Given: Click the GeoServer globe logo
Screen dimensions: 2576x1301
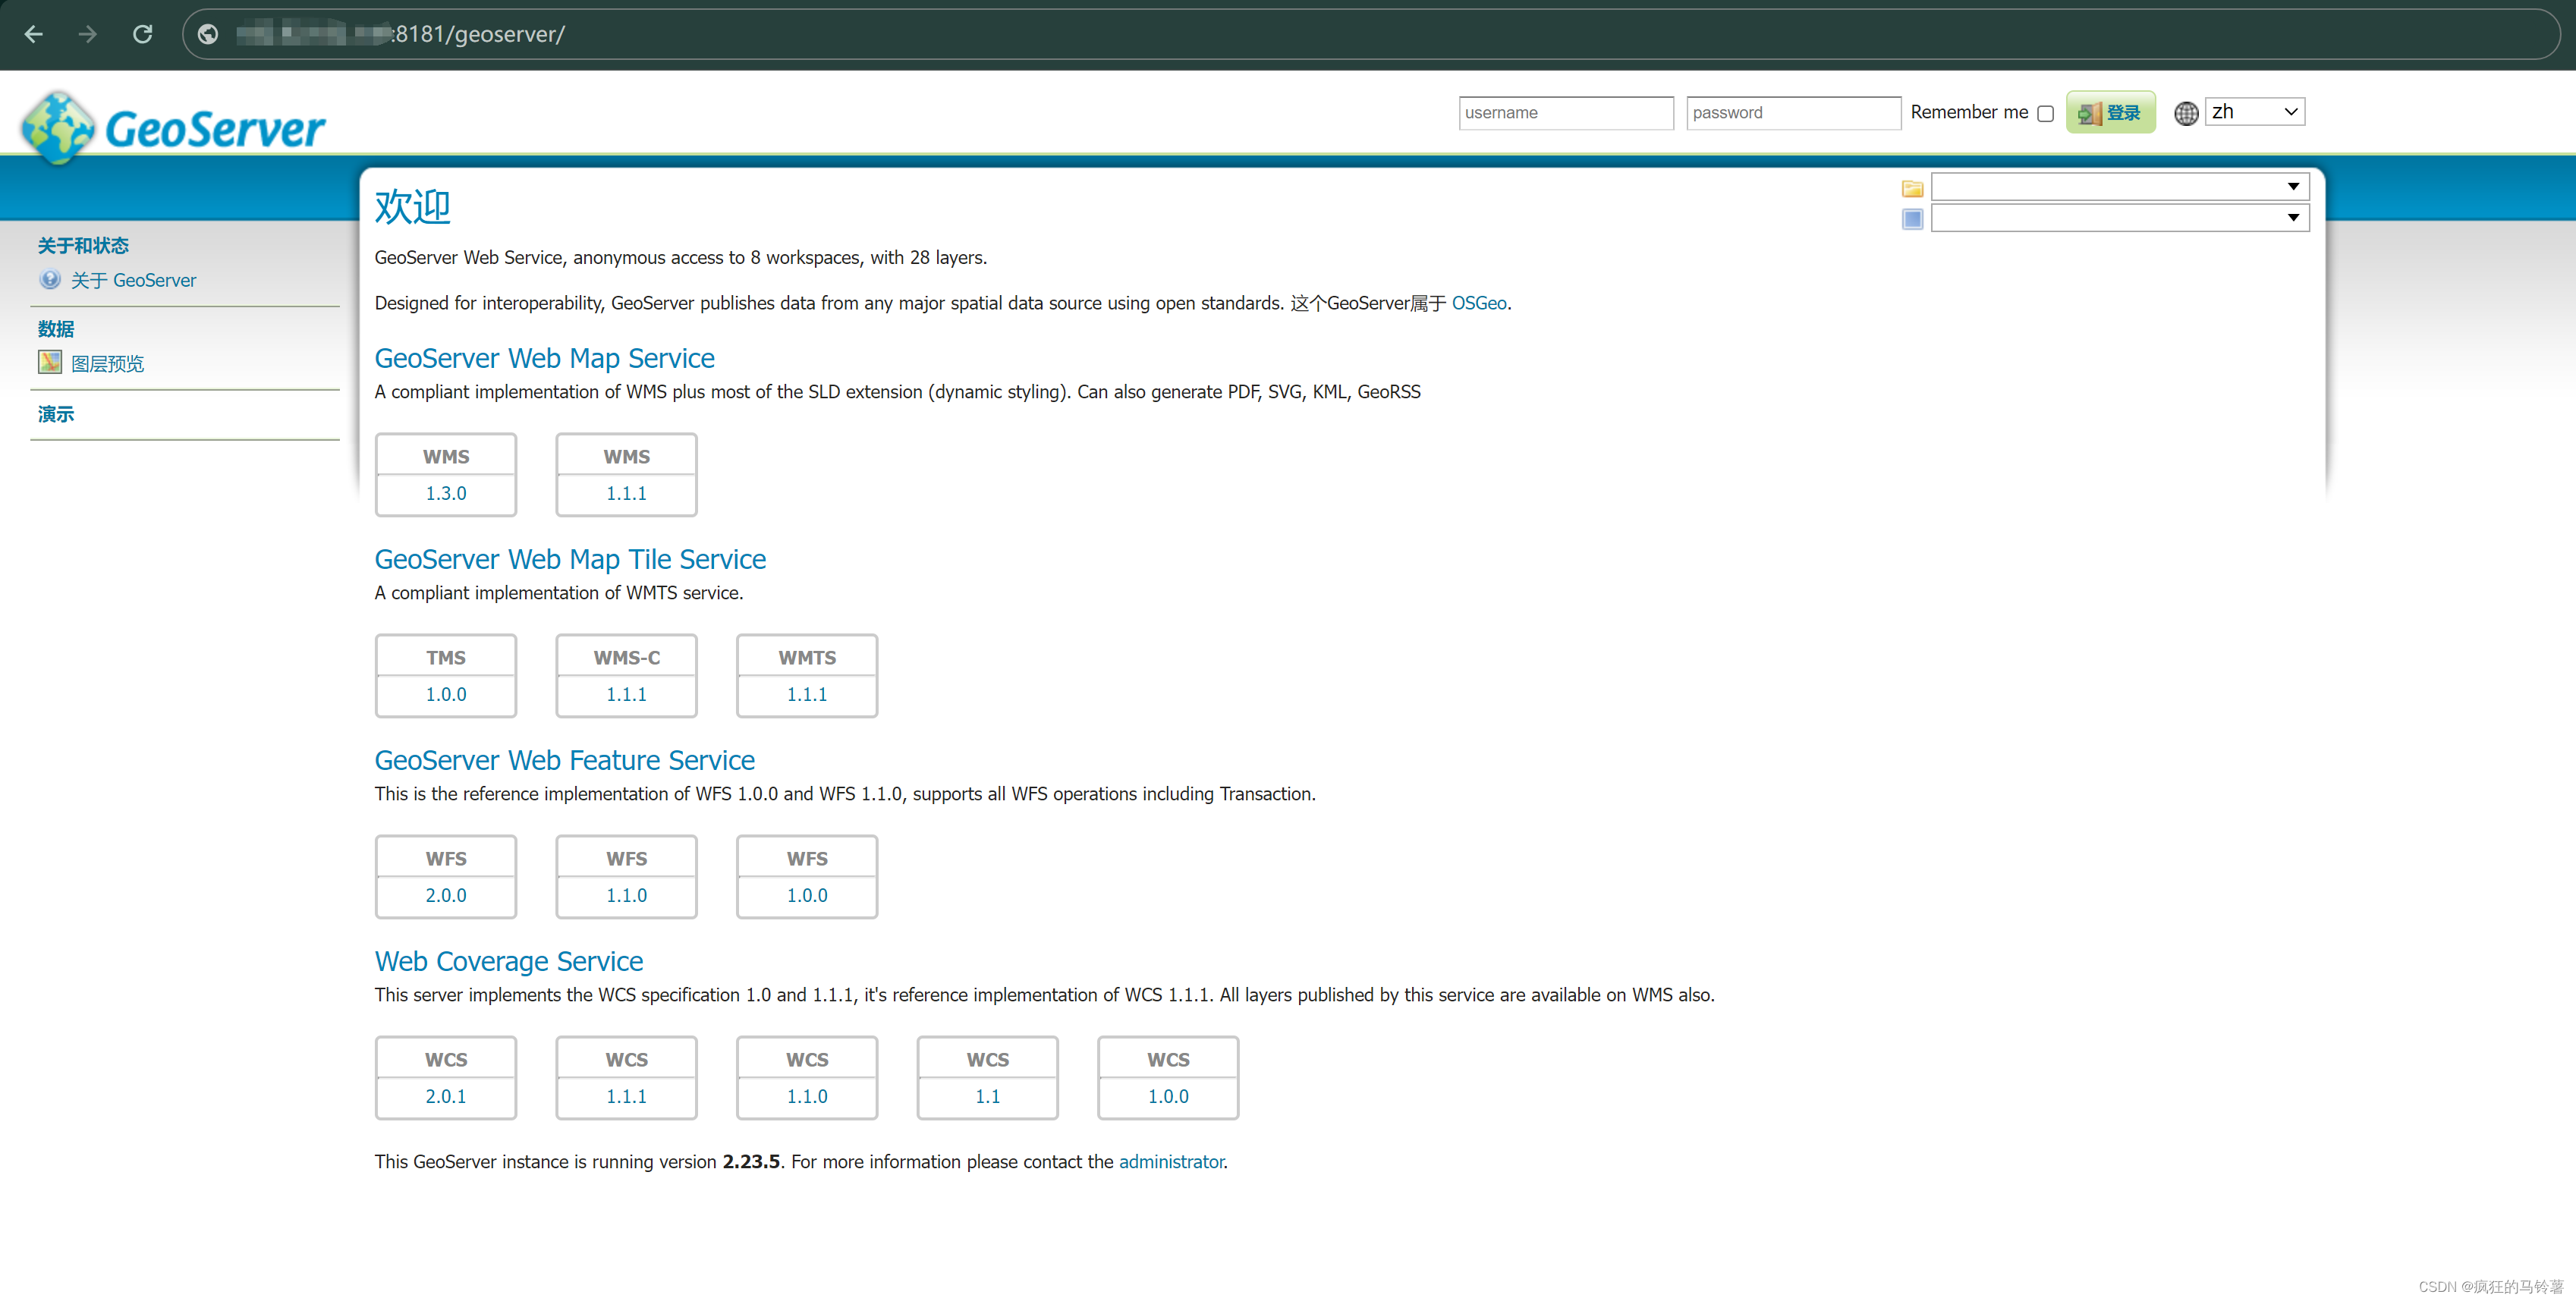Looking at the screenshot, I should [x=58, y=127].
